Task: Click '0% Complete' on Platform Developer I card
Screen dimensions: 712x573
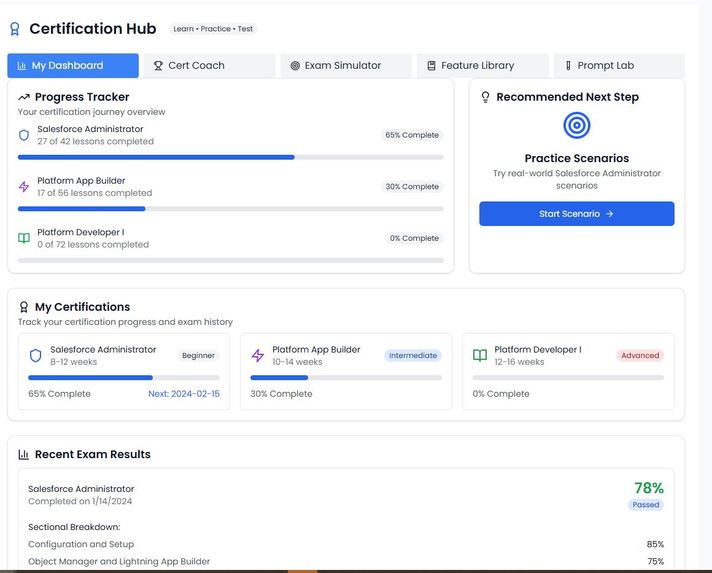Action: (x=501, y=394)
